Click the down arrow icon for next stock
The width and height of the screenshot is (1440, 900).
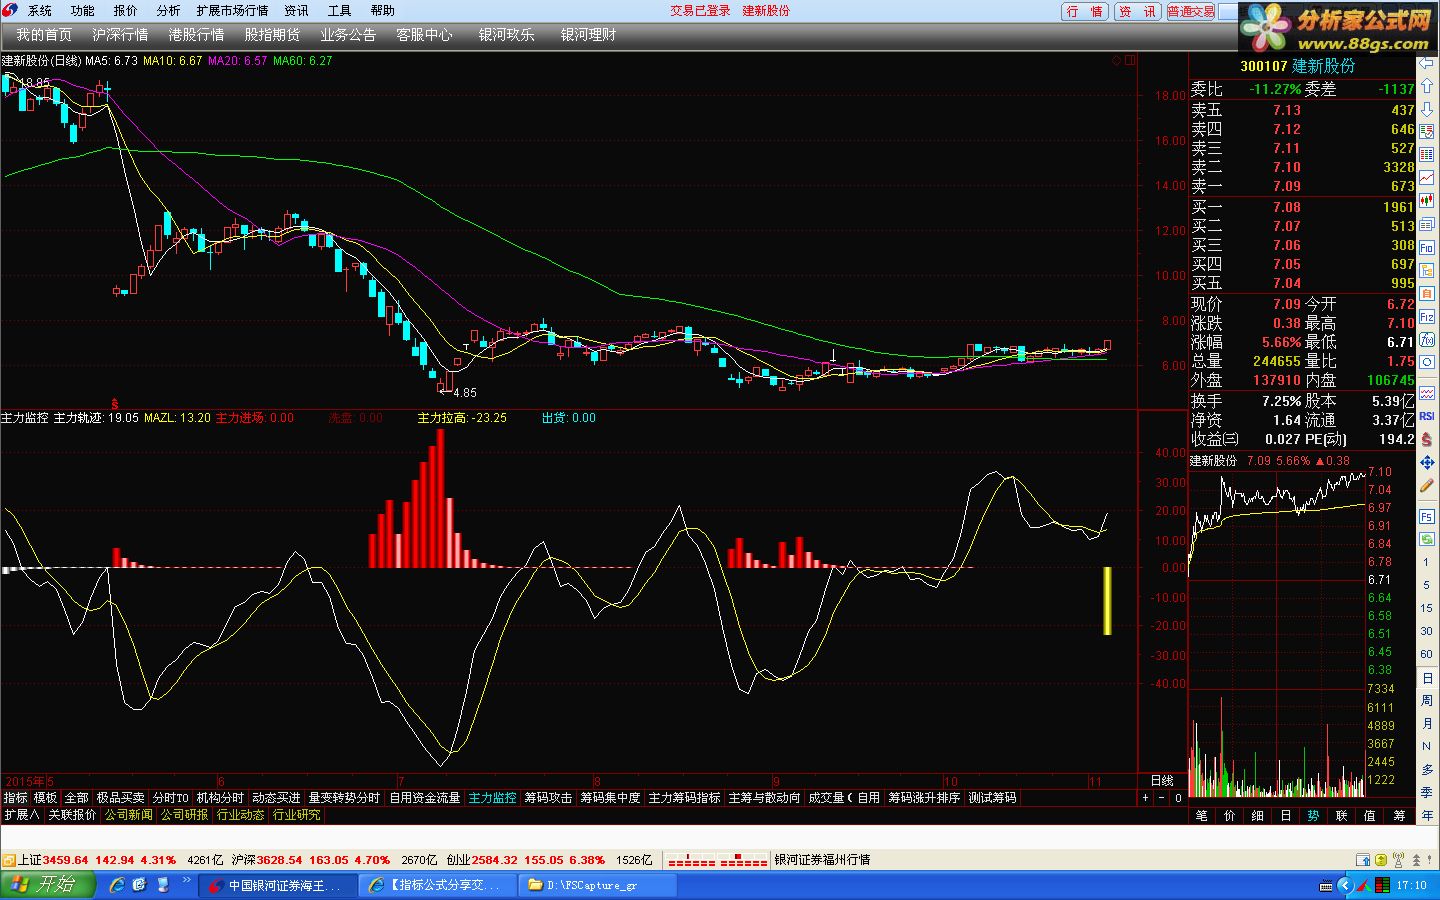(x=1427, y=109)
